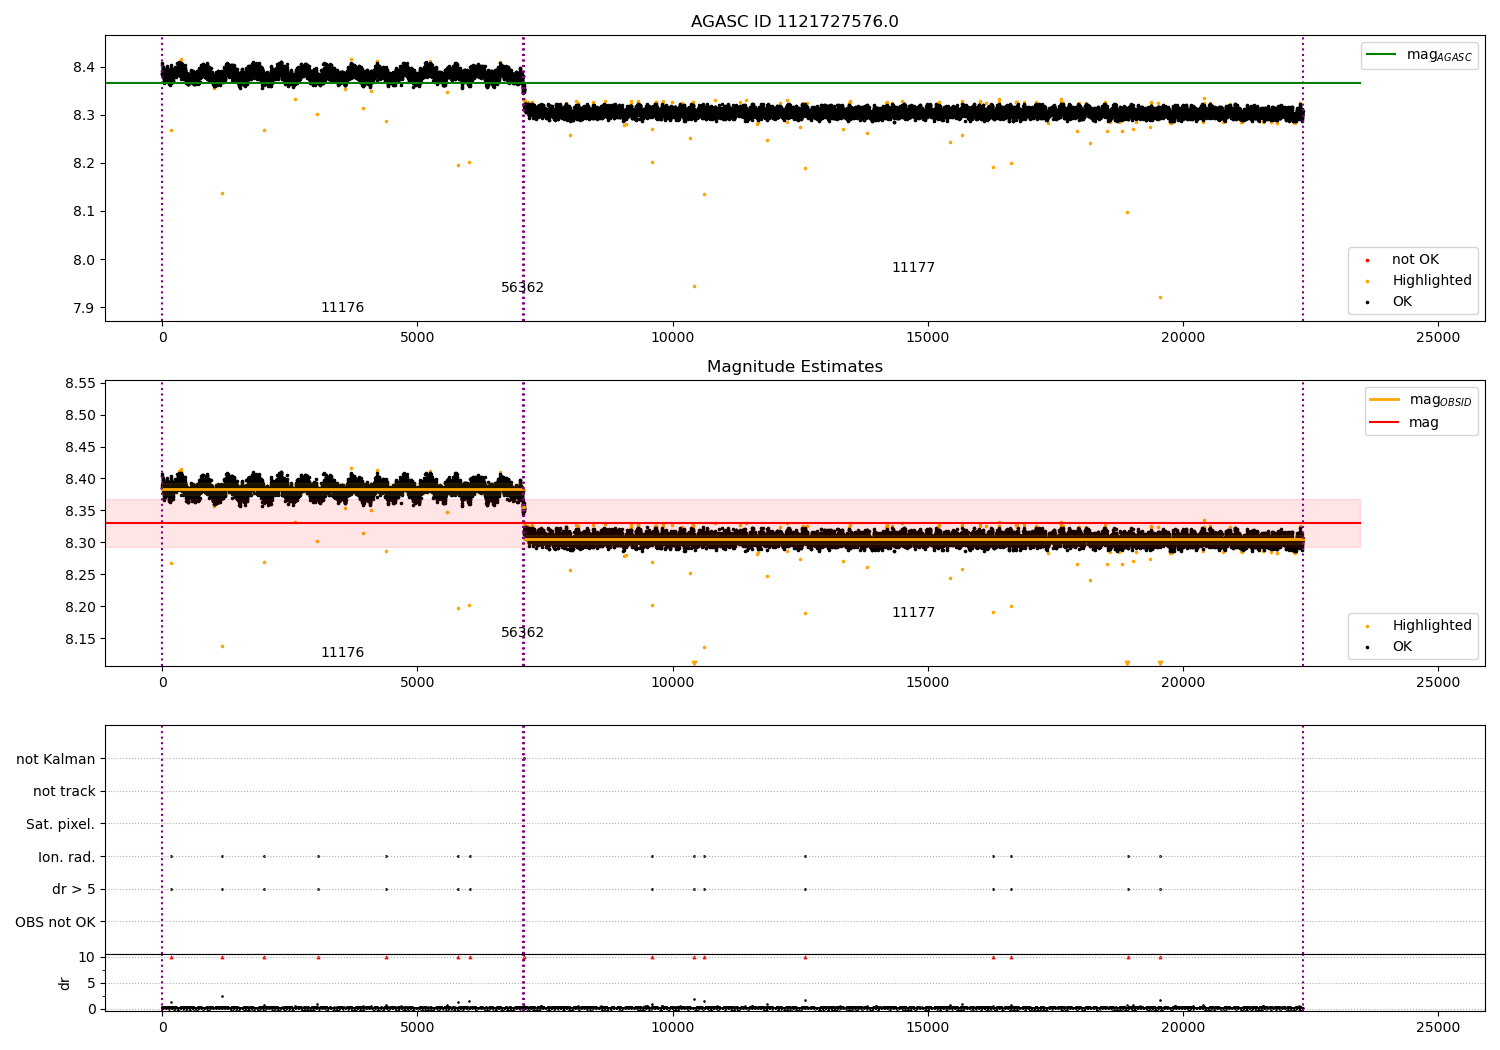Click the "8.4" tick on the top plot
Screen dimensions: 1500x1050
[x=84, y=68]
